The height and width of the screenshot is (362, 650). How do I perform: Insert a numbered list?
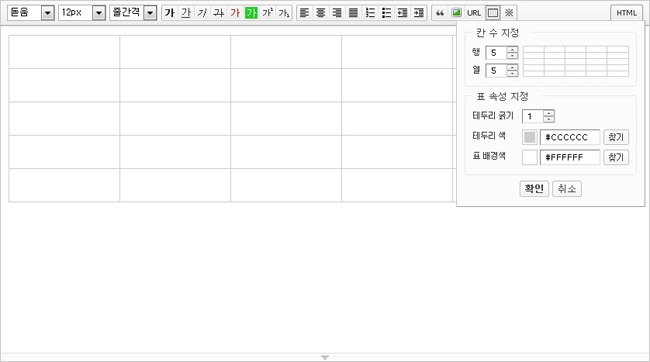pyautogui.click(x=370, y=13)
